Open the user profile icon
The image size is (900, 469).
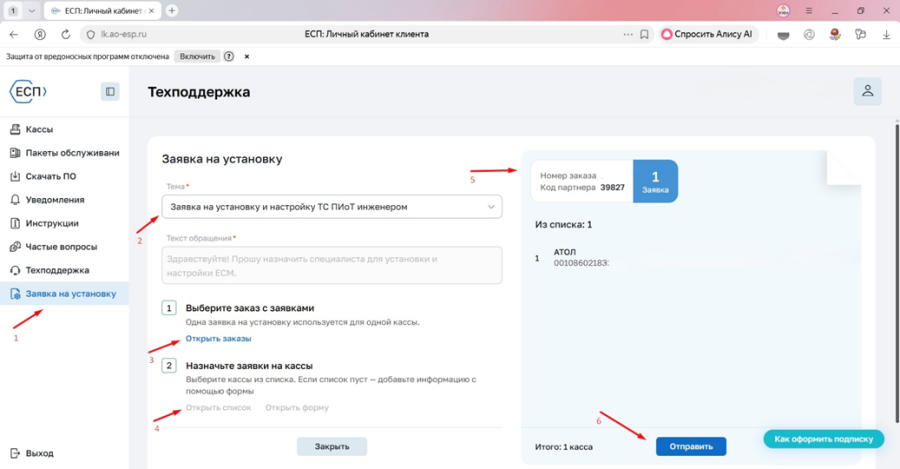867,91
